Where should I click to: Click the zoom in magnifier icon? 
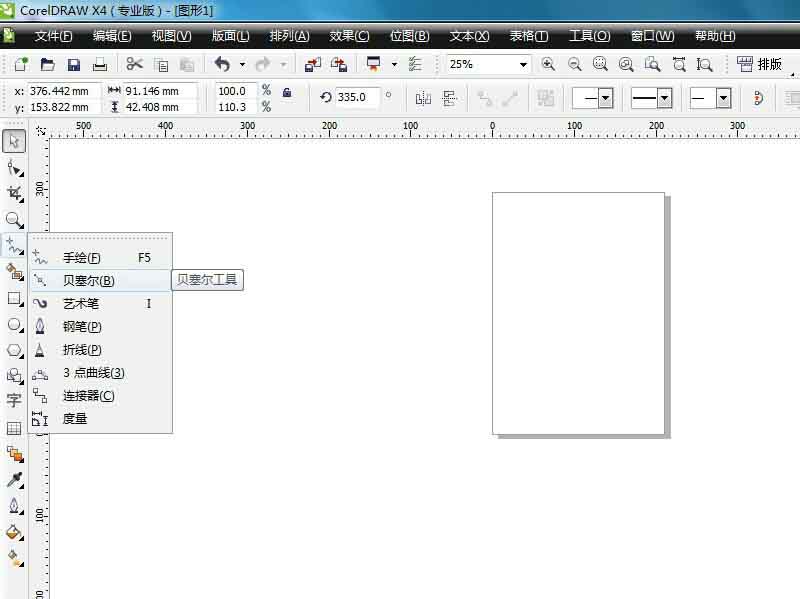(548, 64)
